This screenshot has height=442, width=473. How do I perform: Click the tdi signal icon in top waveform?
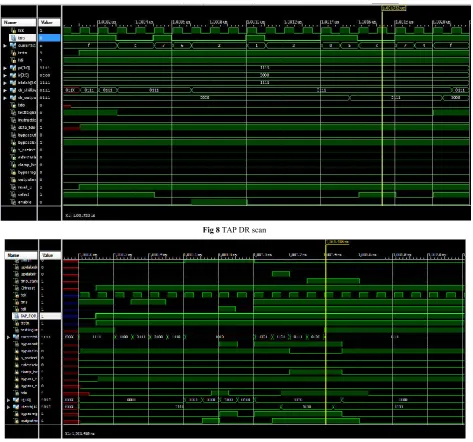[x=13, y=60]
